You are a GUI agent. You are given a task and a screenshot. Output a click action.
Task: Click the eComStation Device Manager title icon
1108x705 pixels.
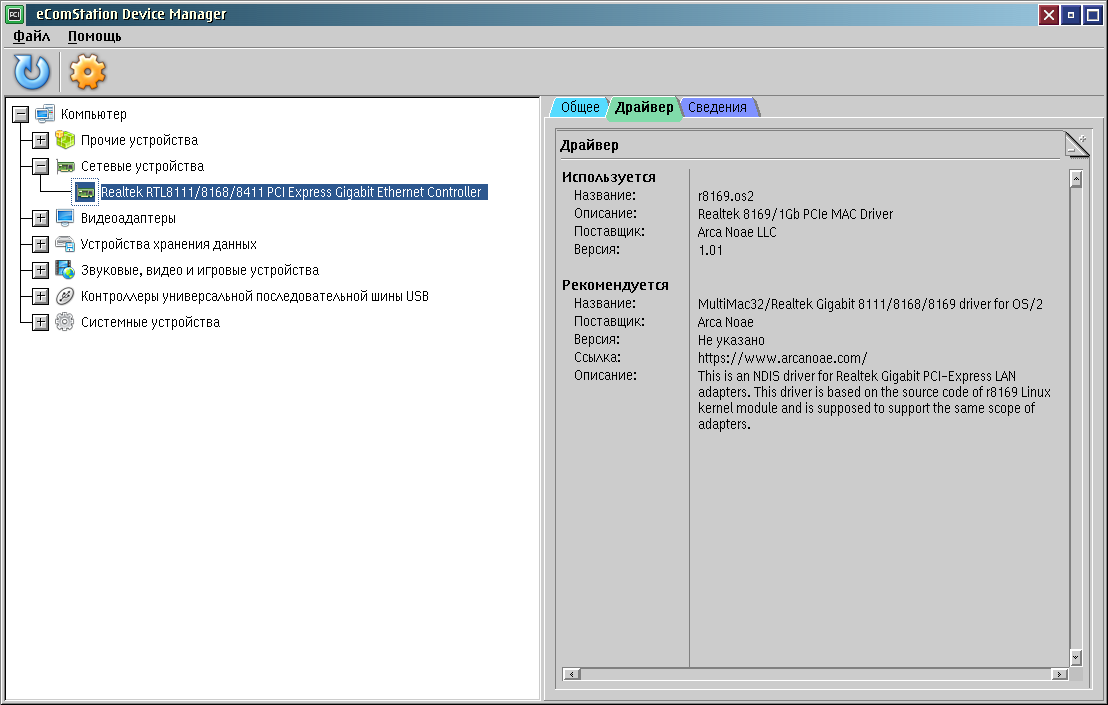click(x=14, y=14)
